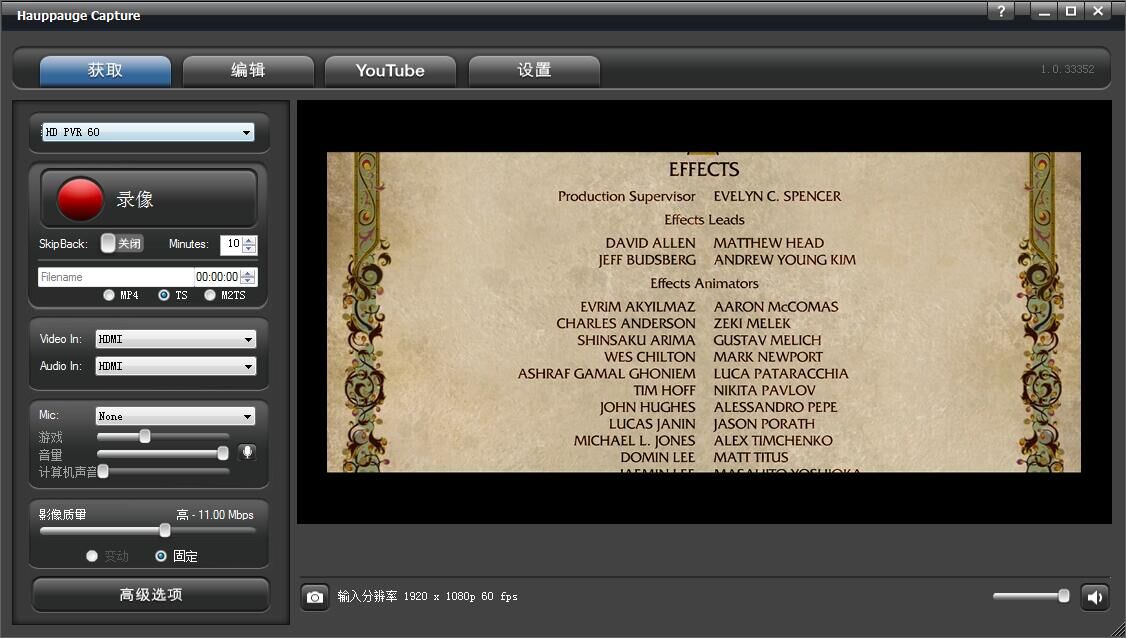Adjust the playback volume slider near speaker
This screenshot has height=638, width=1126.
click(x=1031, y=596)
